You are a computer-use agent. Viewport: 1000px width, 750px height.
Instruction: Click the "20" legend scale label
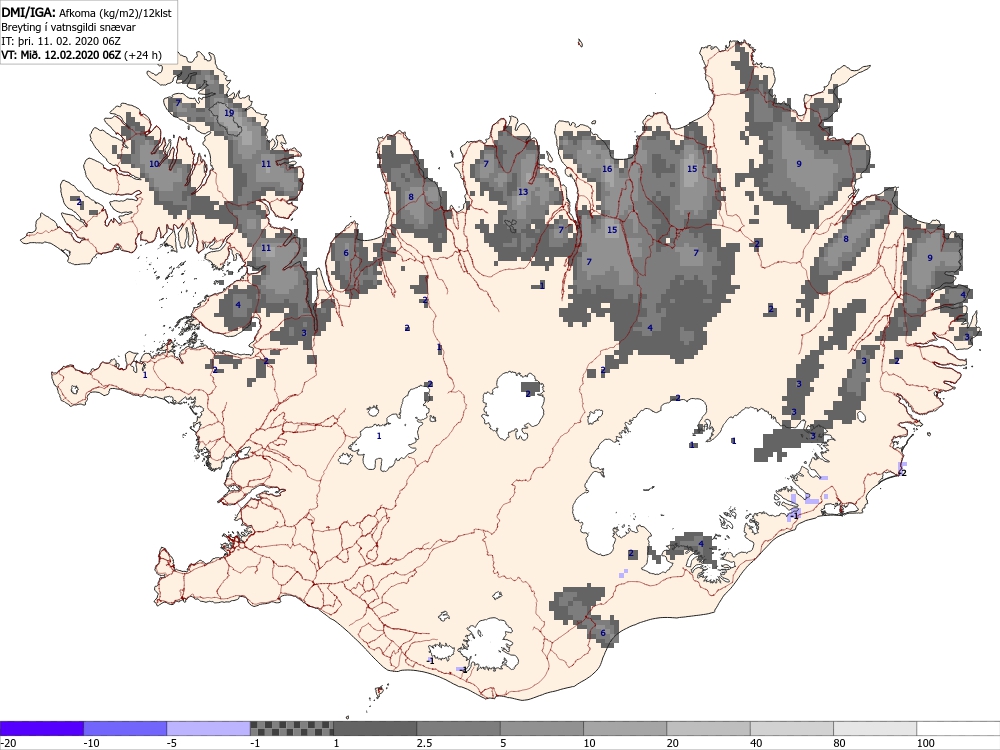[673, 744]
